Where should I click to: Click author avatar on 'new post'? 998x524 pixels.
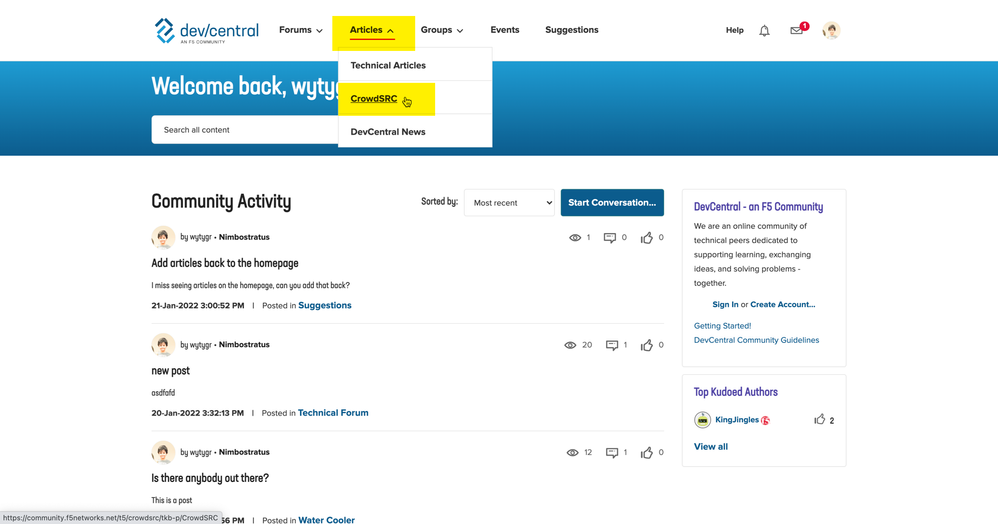163,344
